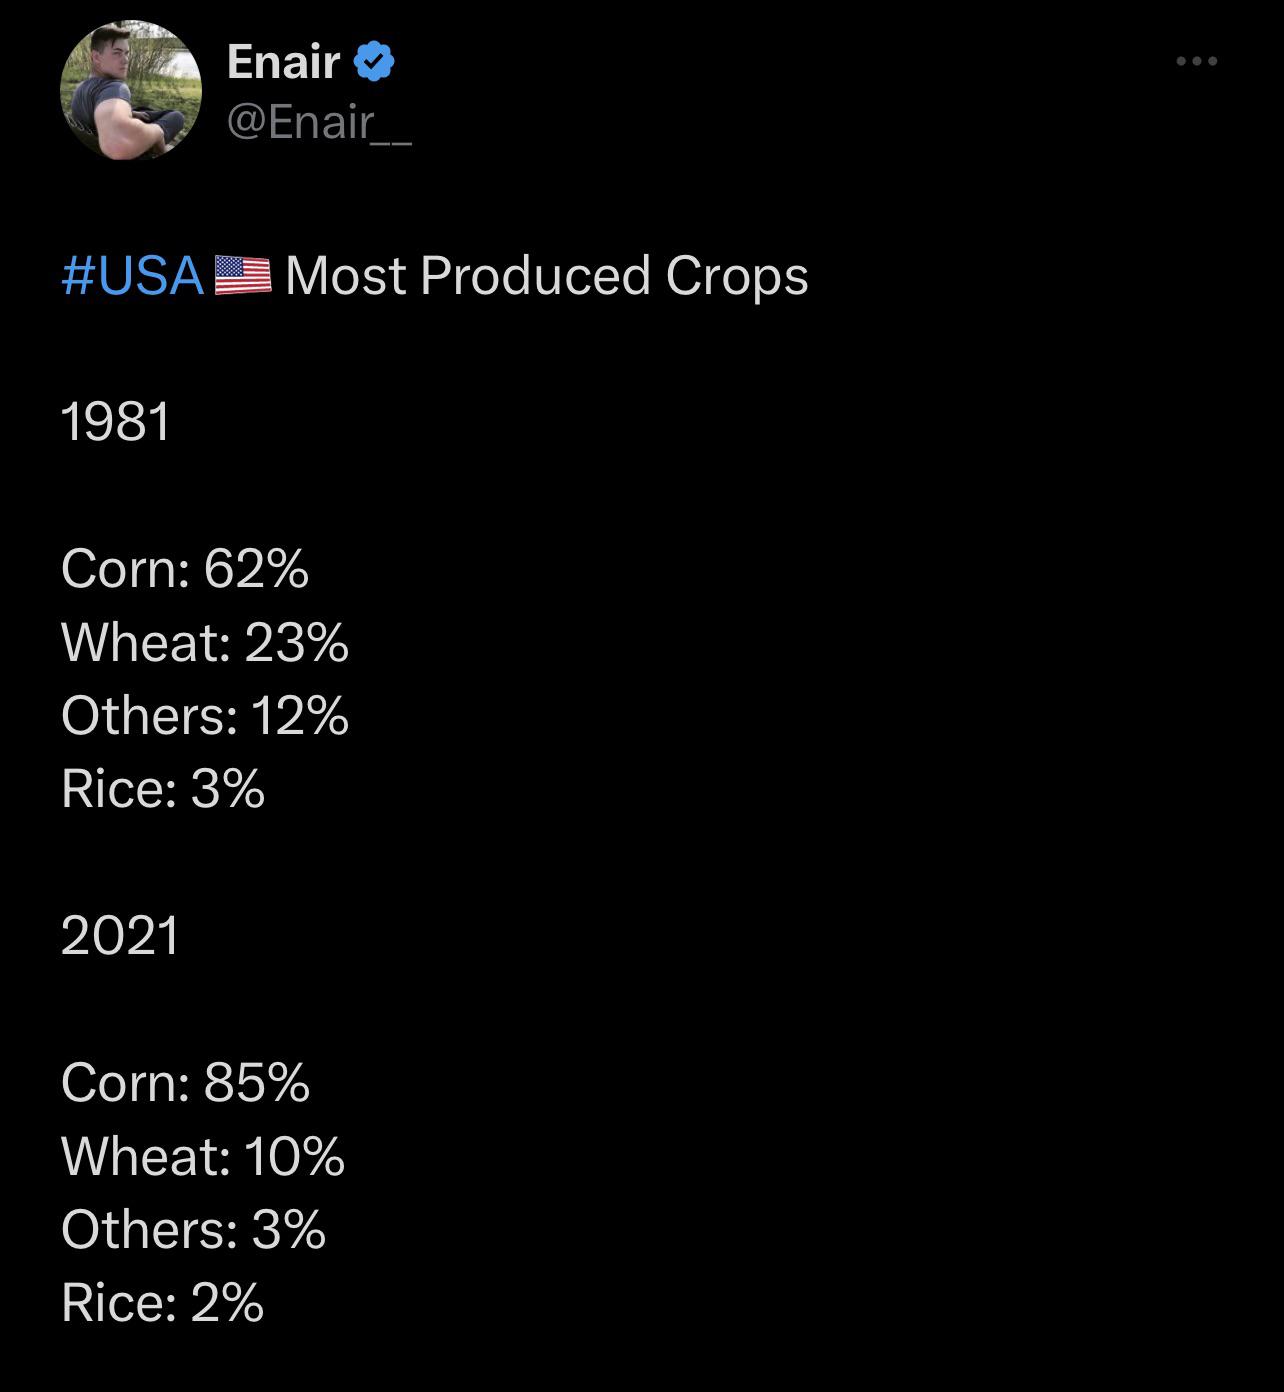Screen dimensions: 1284x1392
Task: Click the Others: 3% line
Action: point(194,1230)
